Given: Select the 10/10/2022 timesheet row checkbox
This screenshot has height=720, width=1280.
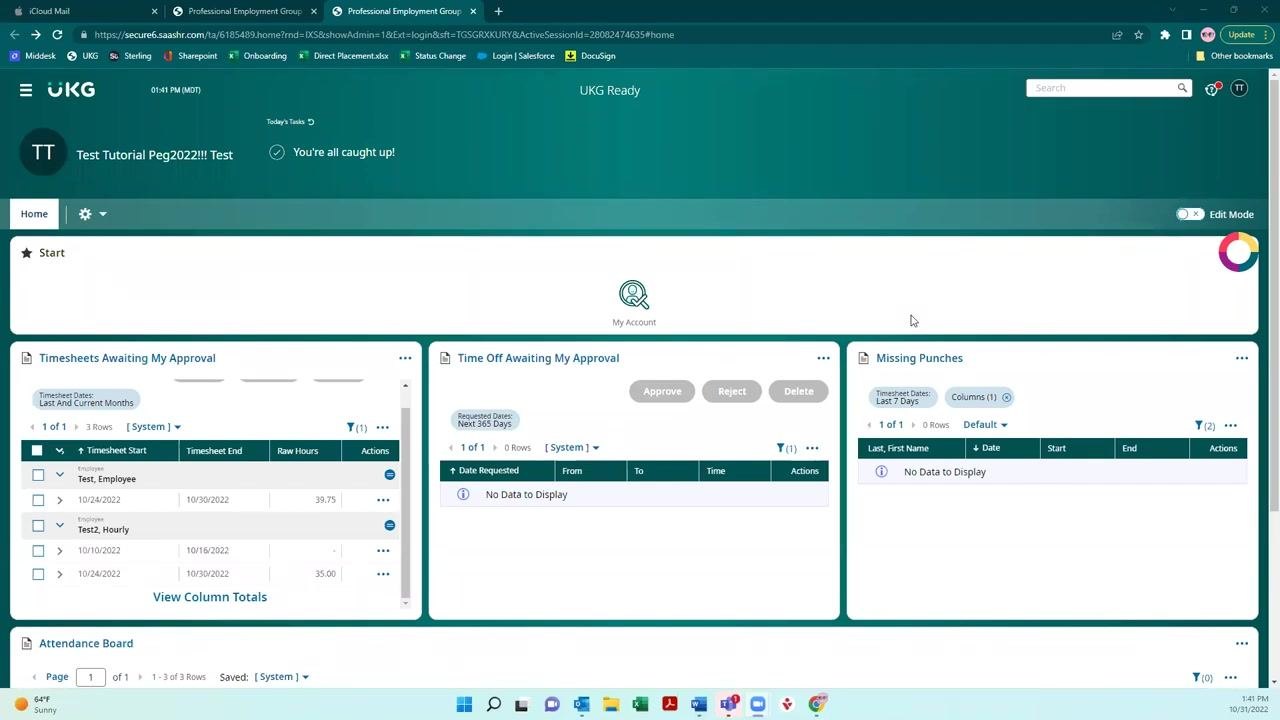Looking at the screenshot, I should 38,551.
